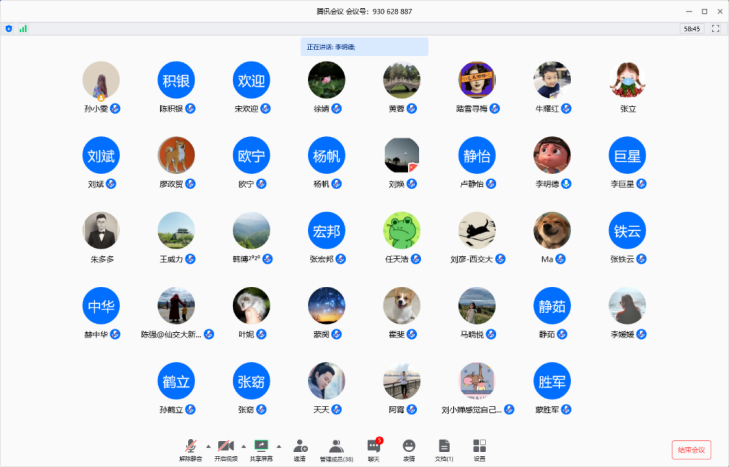Open Manage Members (管理成员) list

tap(336, 446)
